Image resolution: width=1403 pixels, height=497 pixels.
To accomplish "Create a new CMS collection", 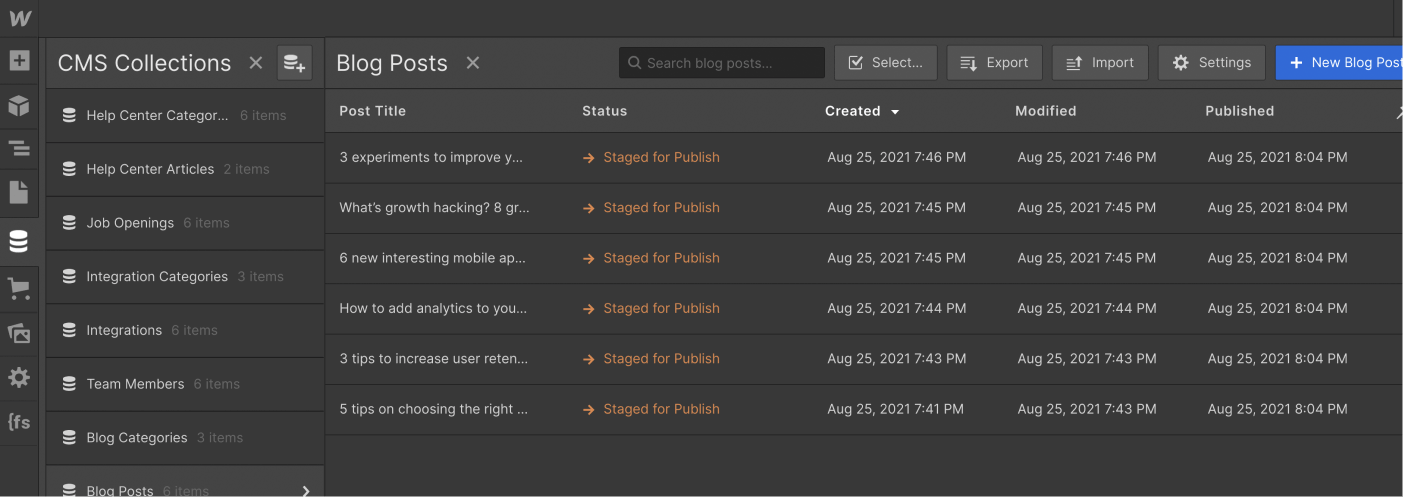I will click(x=294, y=63).
